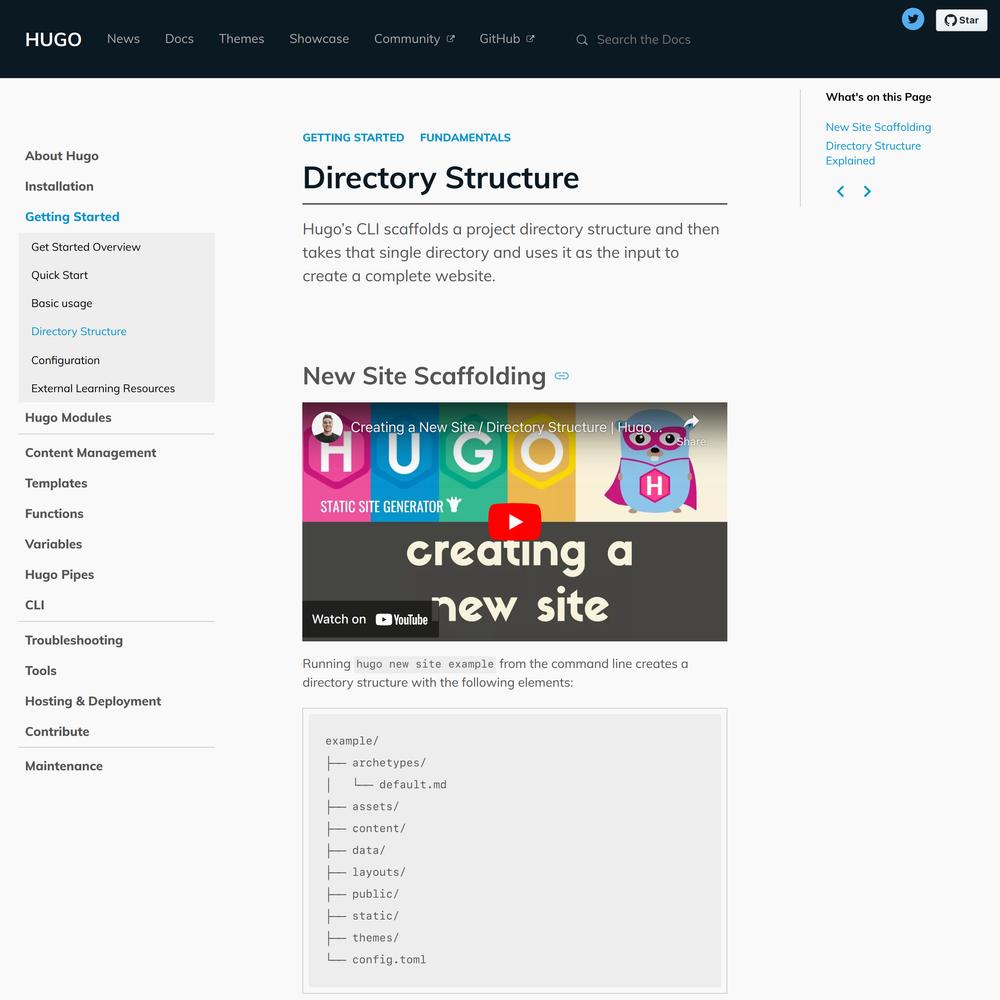Open Hosting & Deployment sidebar section

pyautogui.click(x=93, y=701)
